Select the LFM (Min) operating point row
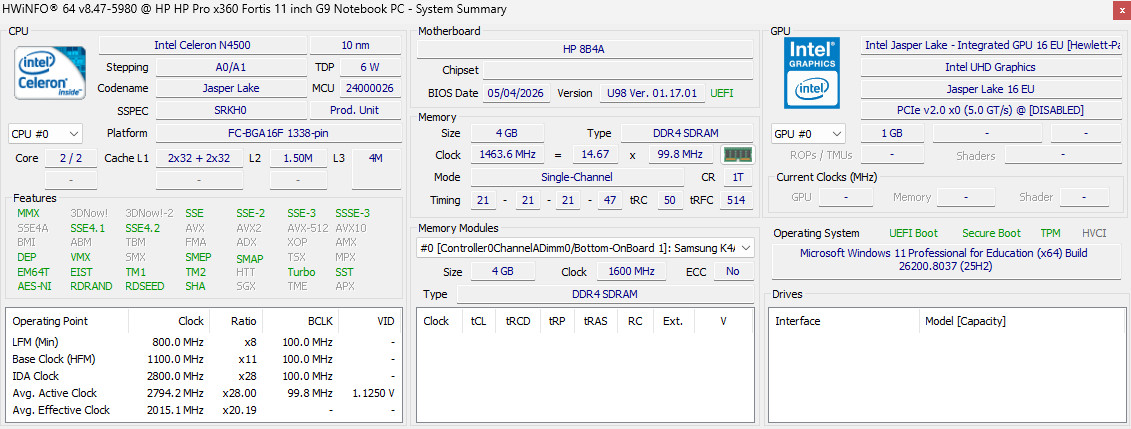Image resolution: width=1131 pixels, height=429 pixels. point(203,342)
